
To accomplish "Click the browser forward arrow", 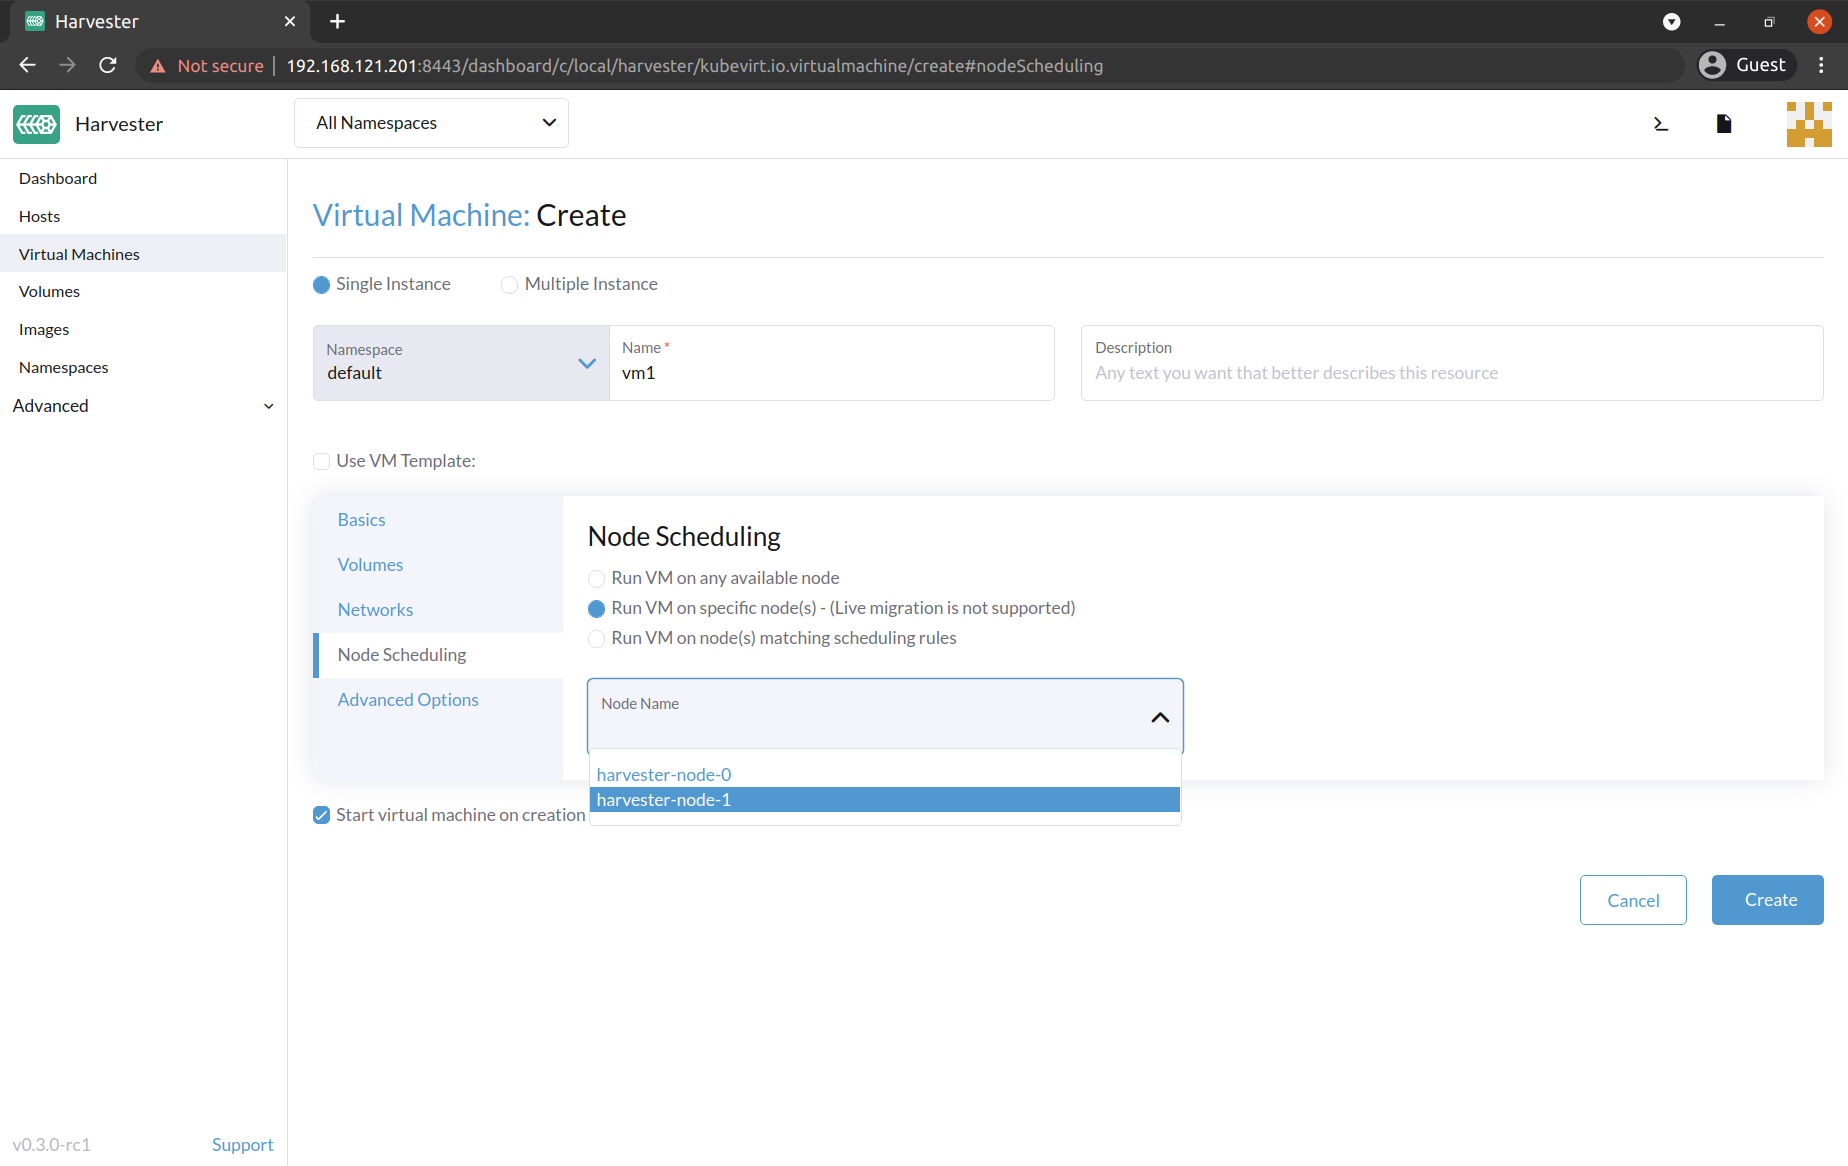I will coord(67,65).
